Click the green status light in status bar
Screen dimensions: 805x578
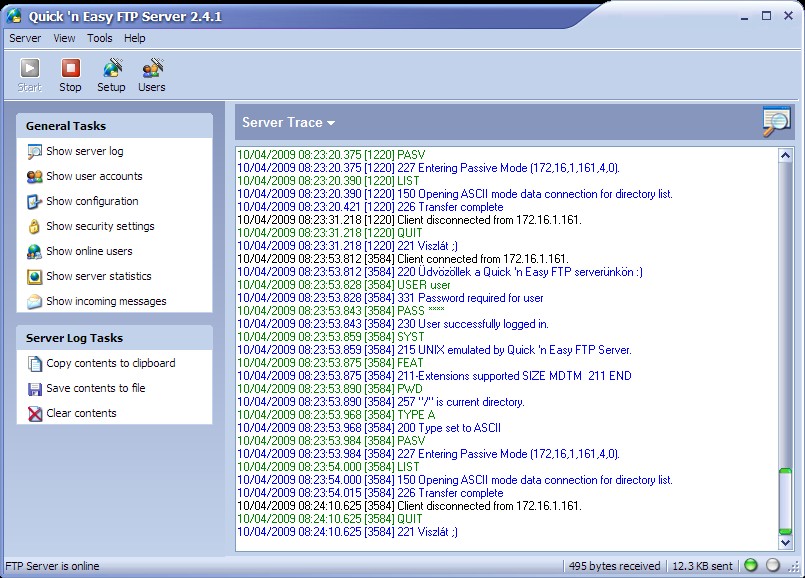[751, 565]
